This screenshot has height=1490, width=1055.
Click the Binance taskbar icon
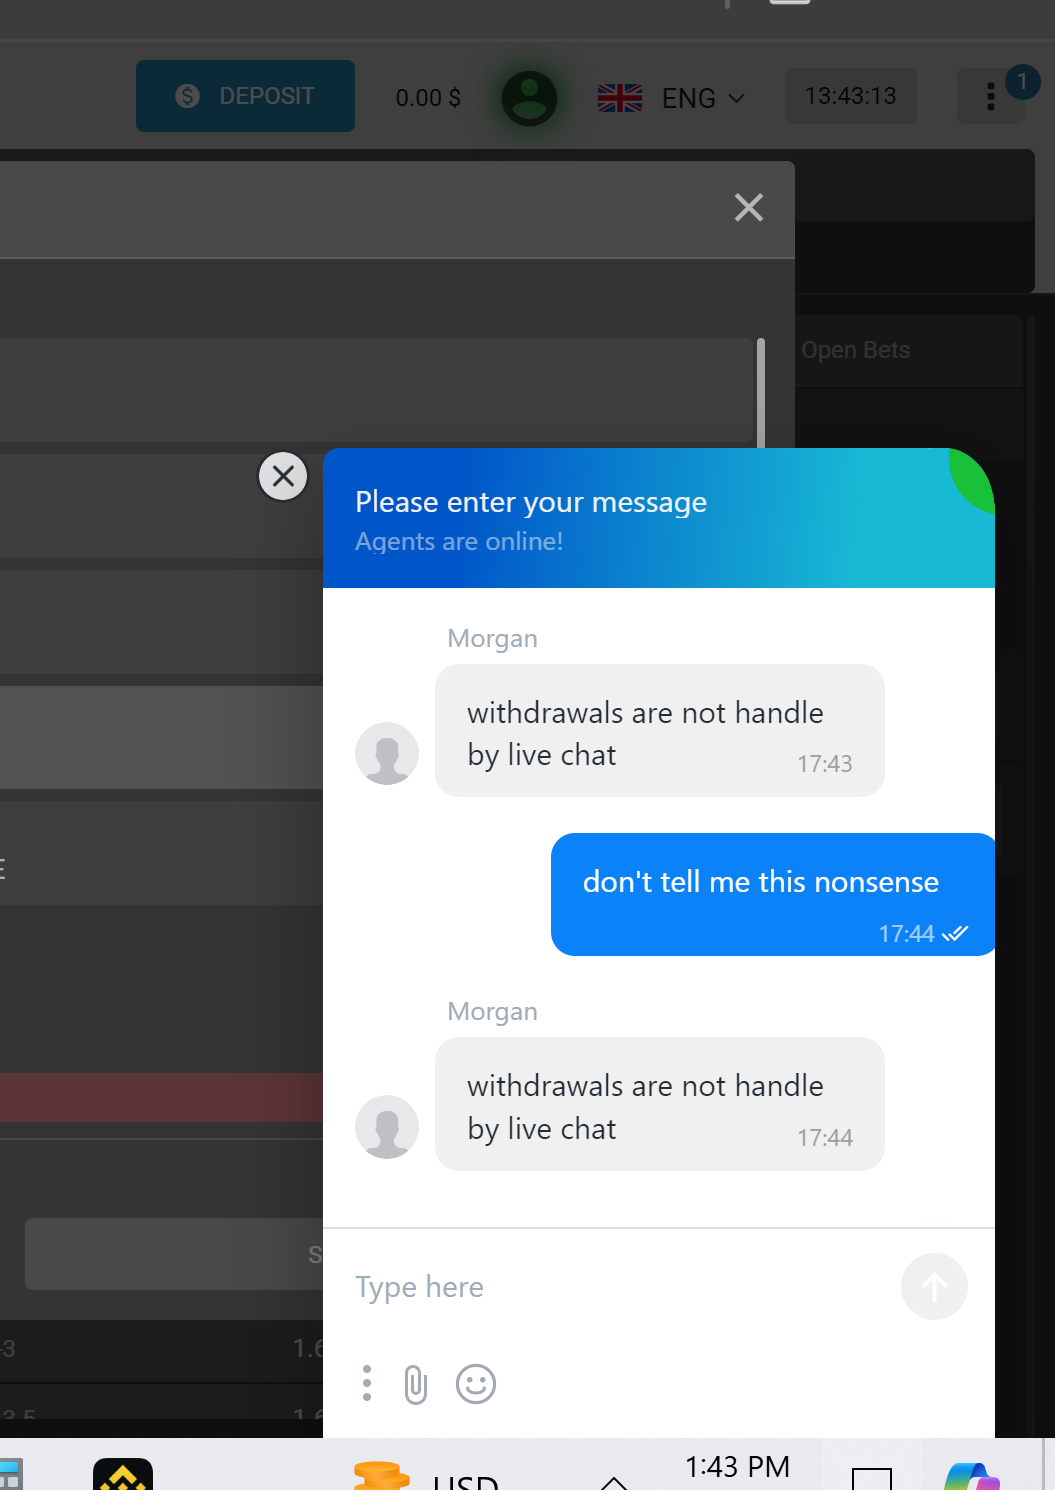(123, 1475)
